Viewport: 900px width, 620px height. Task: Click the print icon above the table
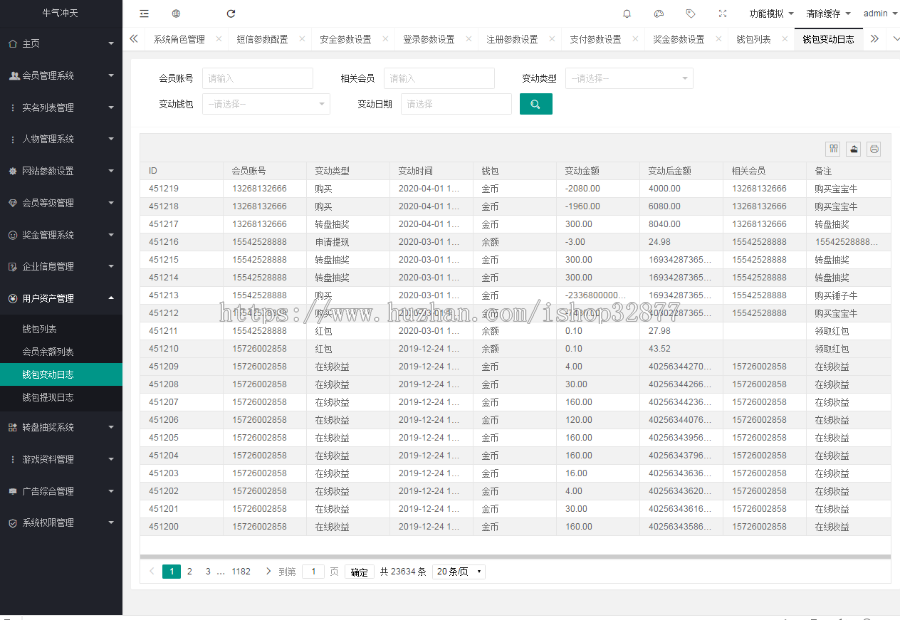click(x=873, y=148)
